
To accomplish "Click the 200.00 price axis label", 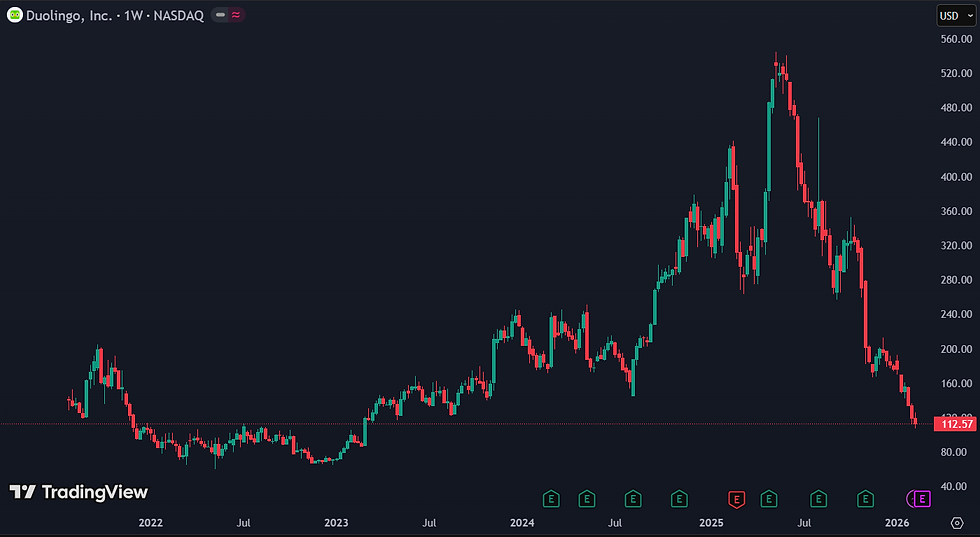I will pos(956,349).
